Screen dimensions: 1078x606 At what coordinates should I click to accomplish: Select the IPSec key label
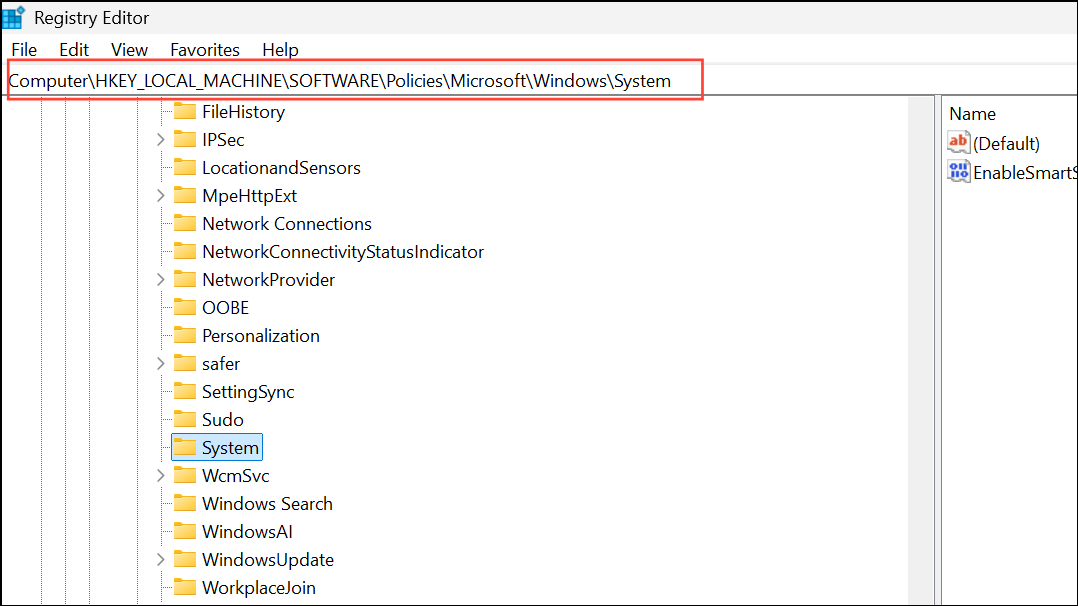click(x=223, y=140)
